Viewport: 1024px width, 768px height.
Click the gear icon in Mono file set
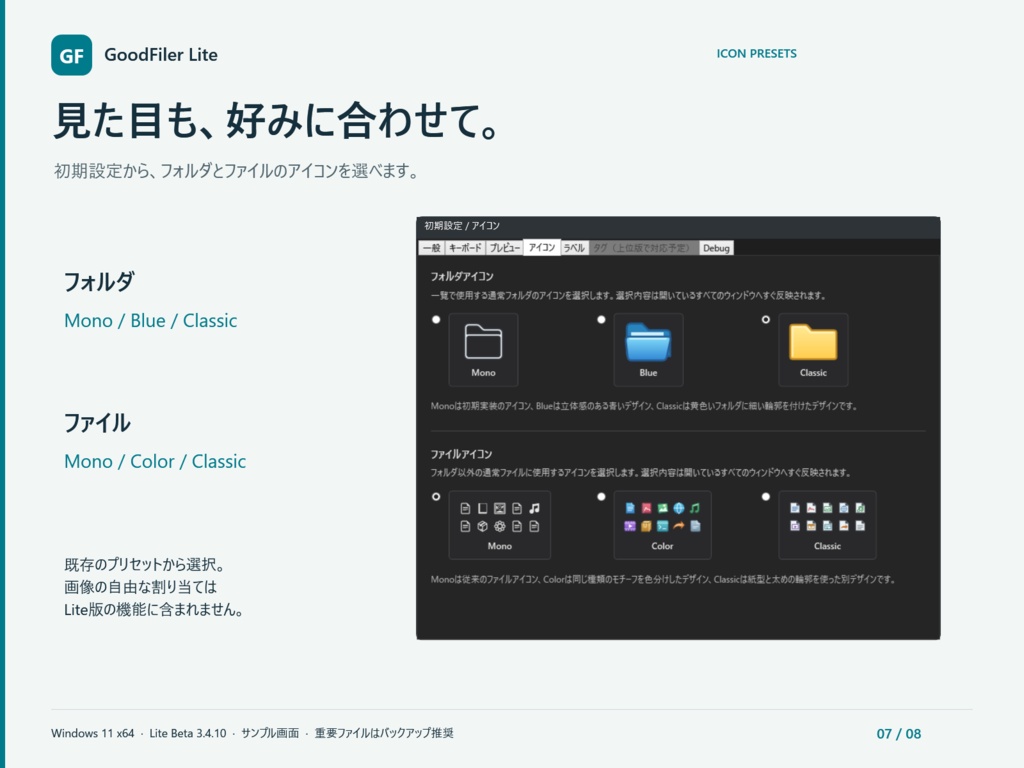point(500,526)
